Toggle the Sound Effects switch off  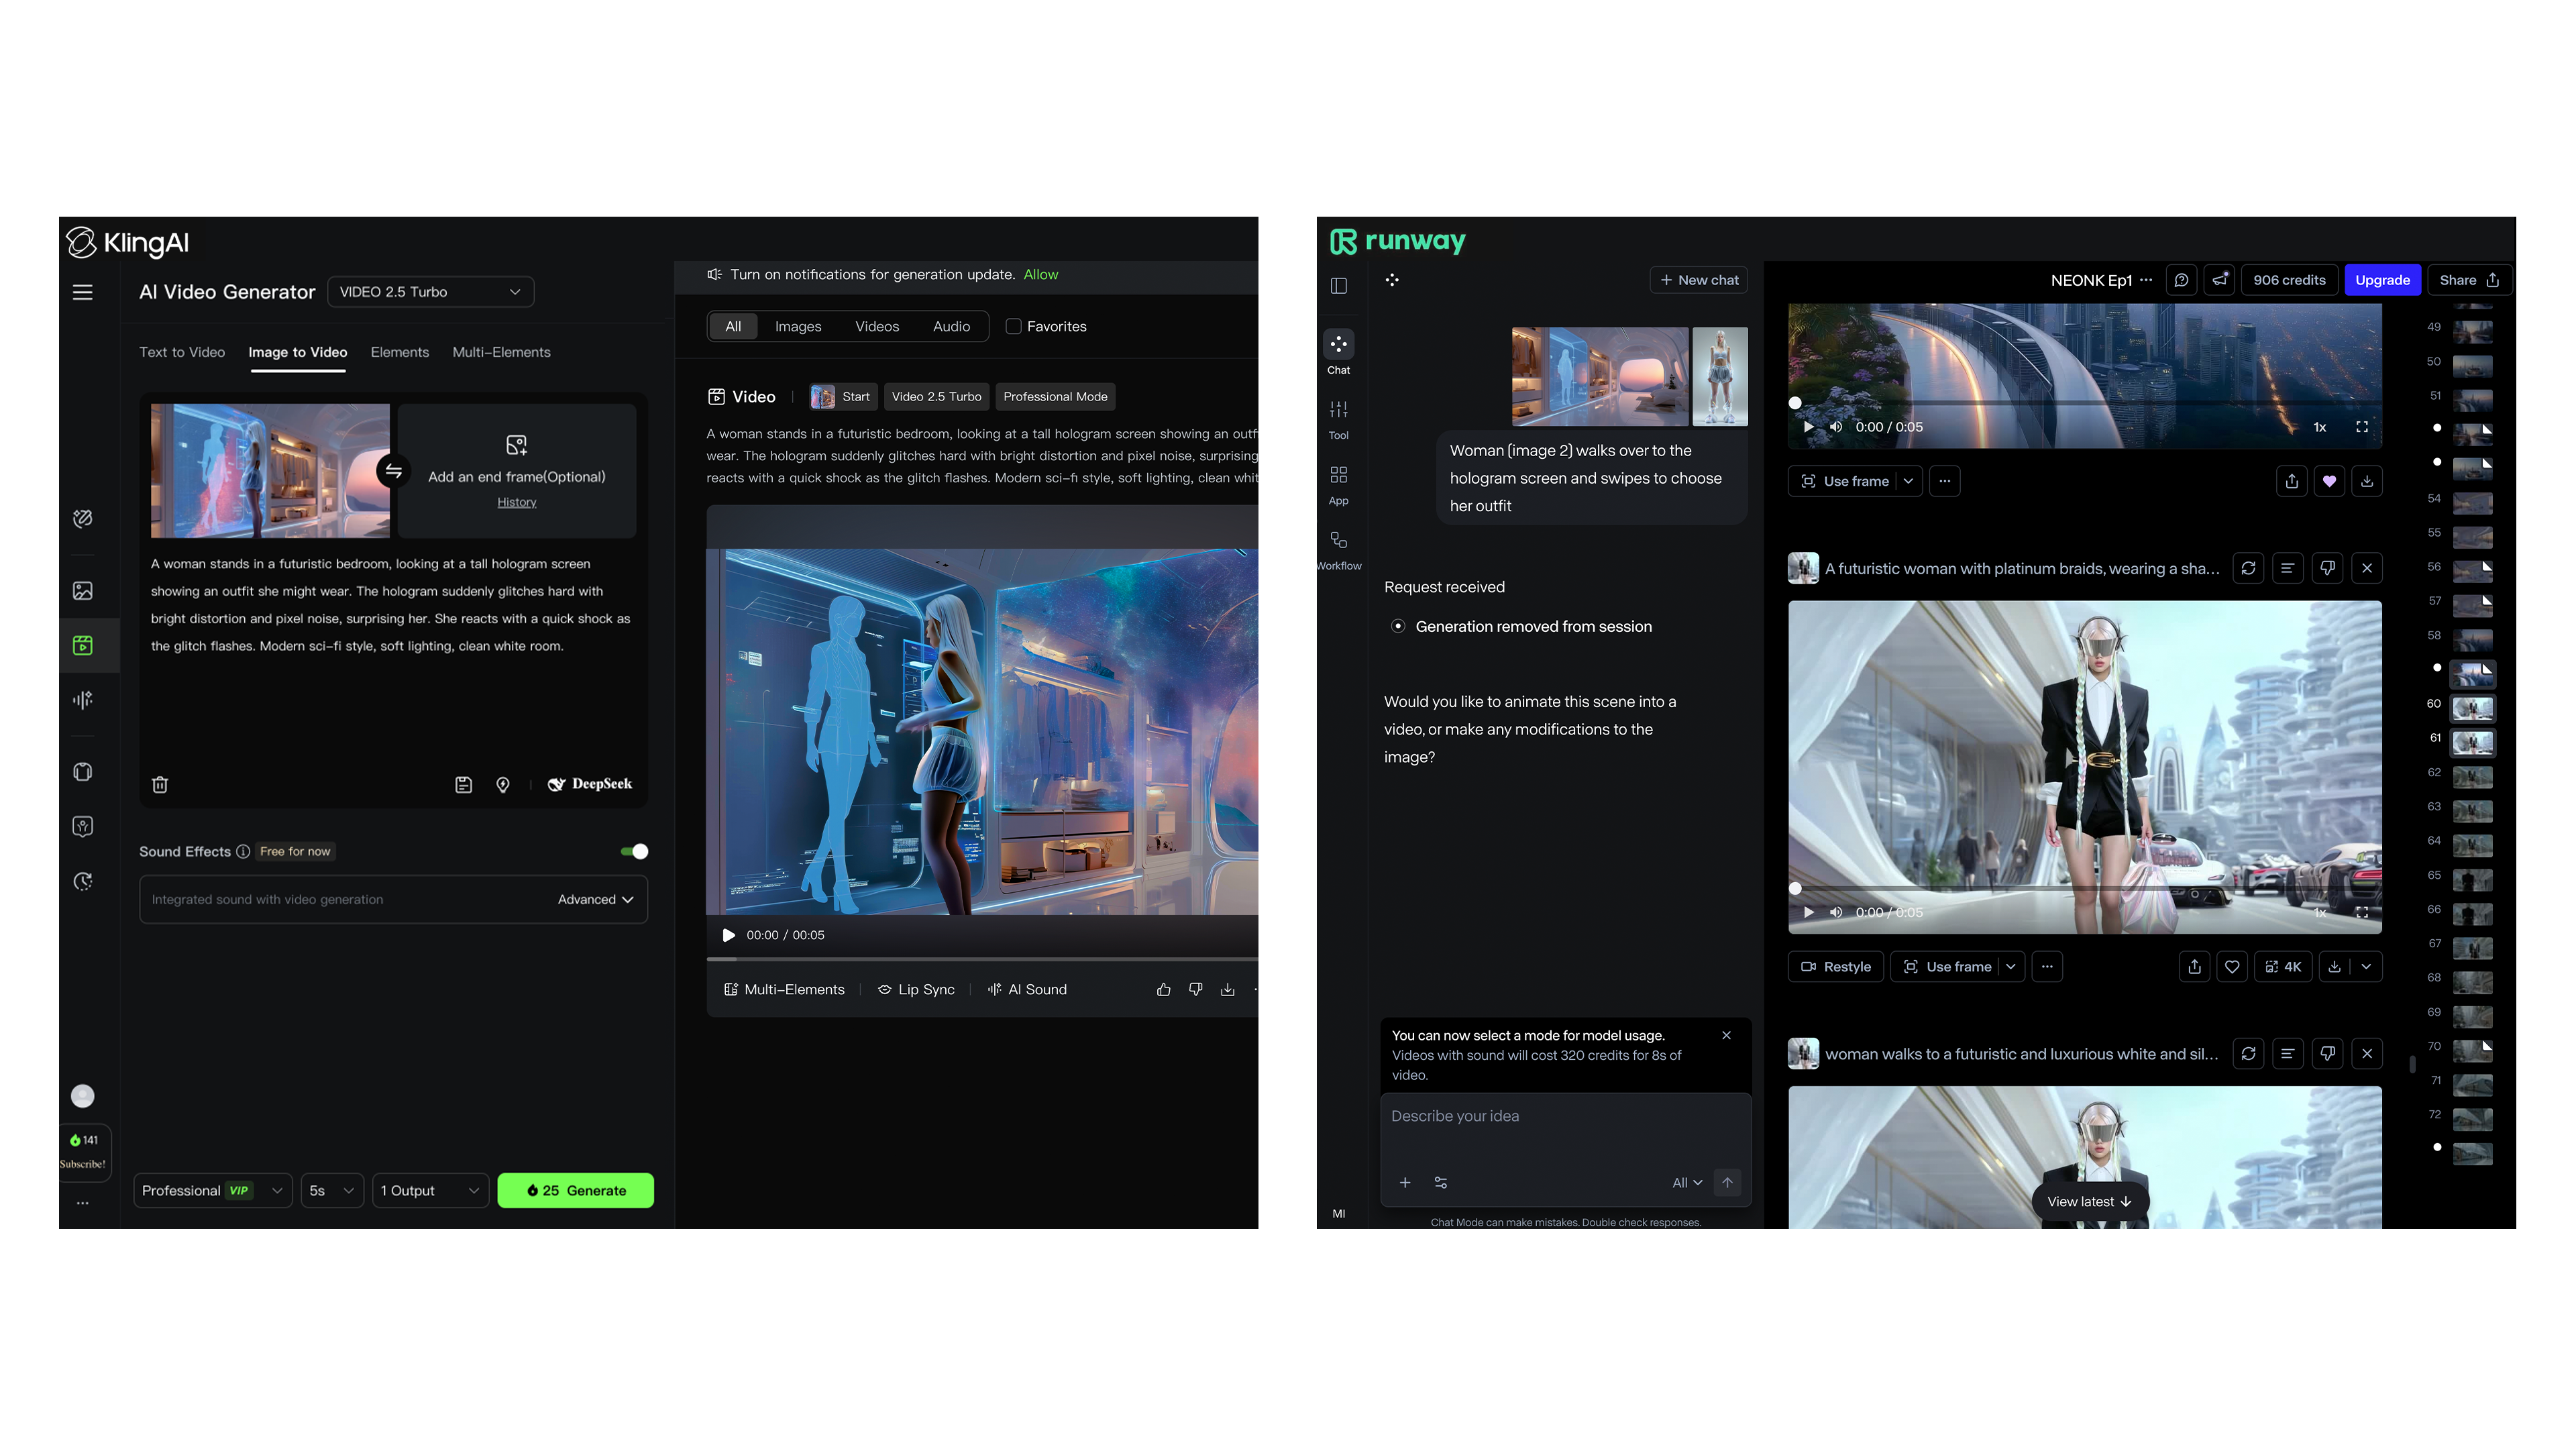[634, 851]
